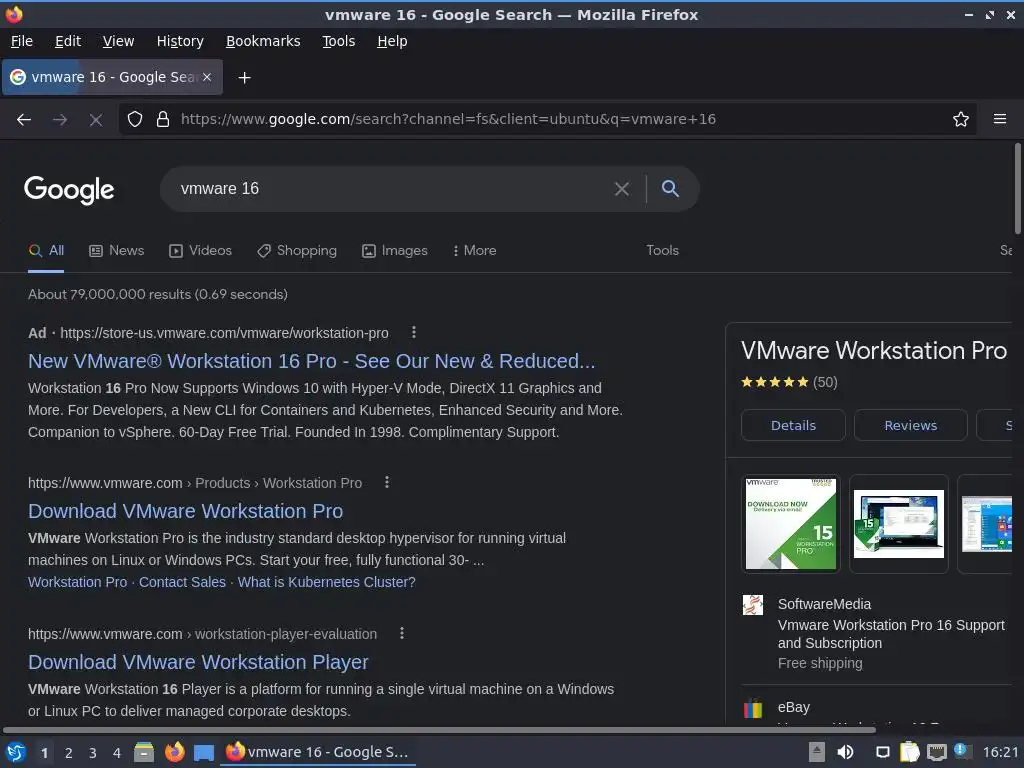Click the 16:21 taskbar clock
The height and width of the screenshot is (768, 1024).
coord(1000,752)
